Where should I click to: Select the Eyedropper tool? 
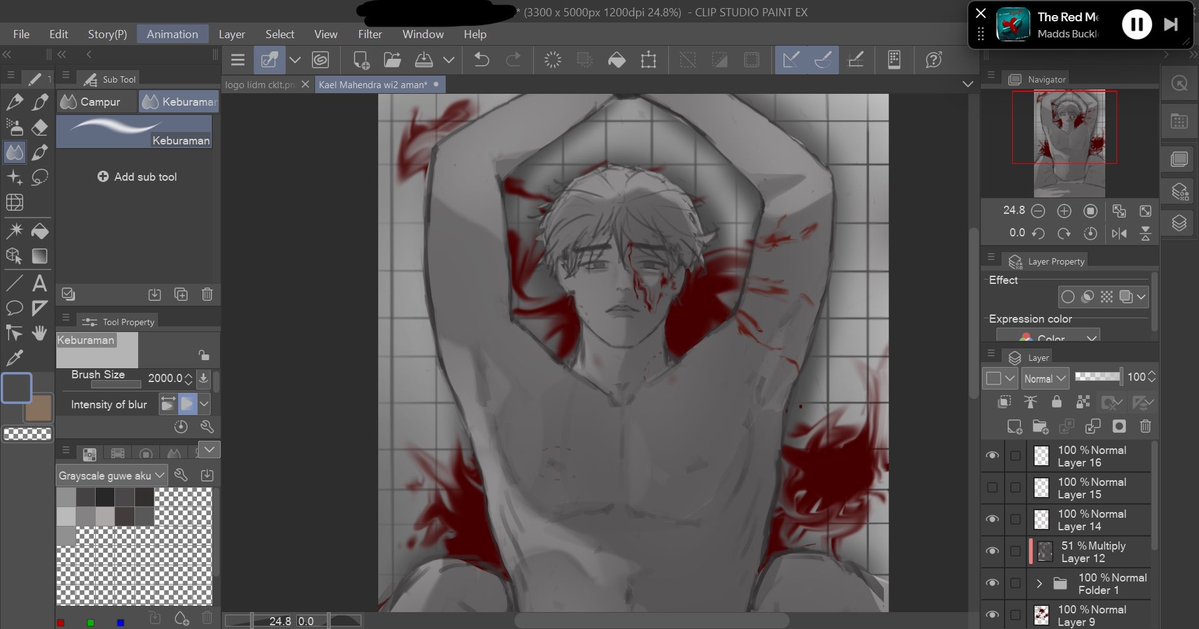tap(15, 358)
